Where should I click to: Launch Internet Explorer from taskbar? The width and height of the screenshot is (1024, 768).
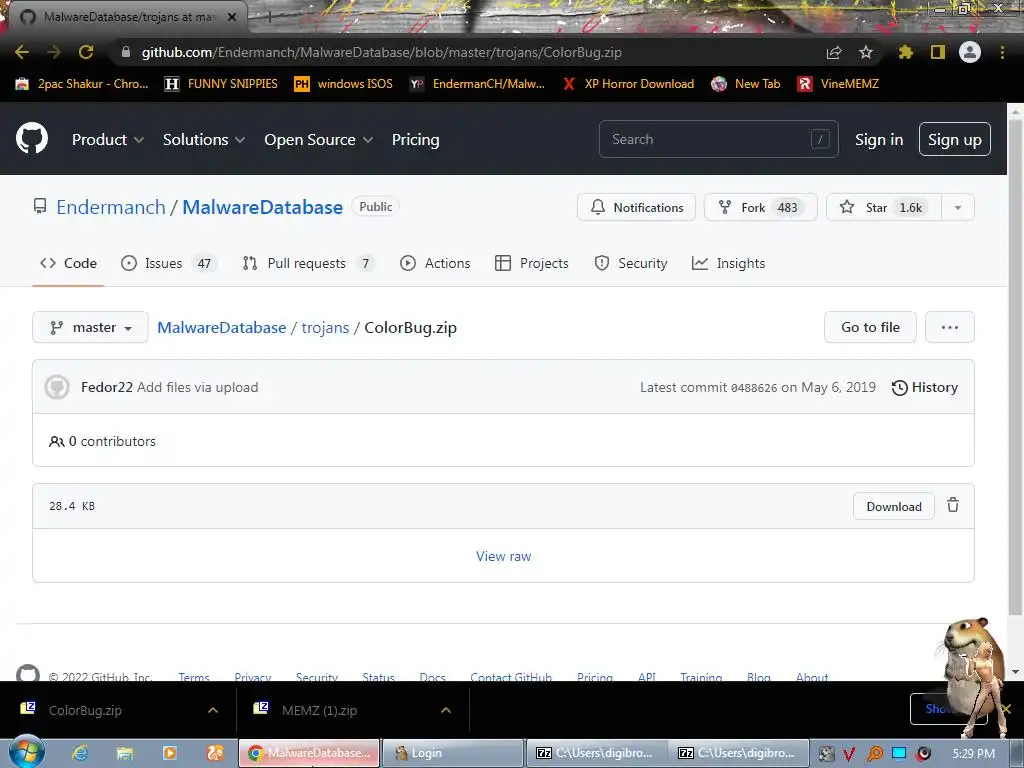point(80,753)
